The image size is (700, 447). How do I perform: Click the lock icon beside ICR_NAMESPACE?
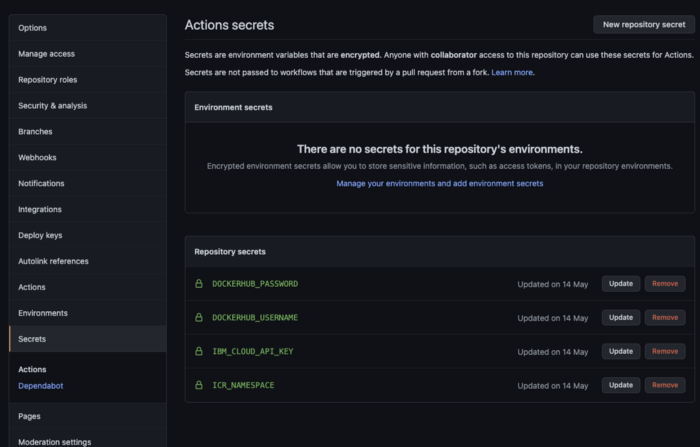pyautogui.click(x=199, y=385)
